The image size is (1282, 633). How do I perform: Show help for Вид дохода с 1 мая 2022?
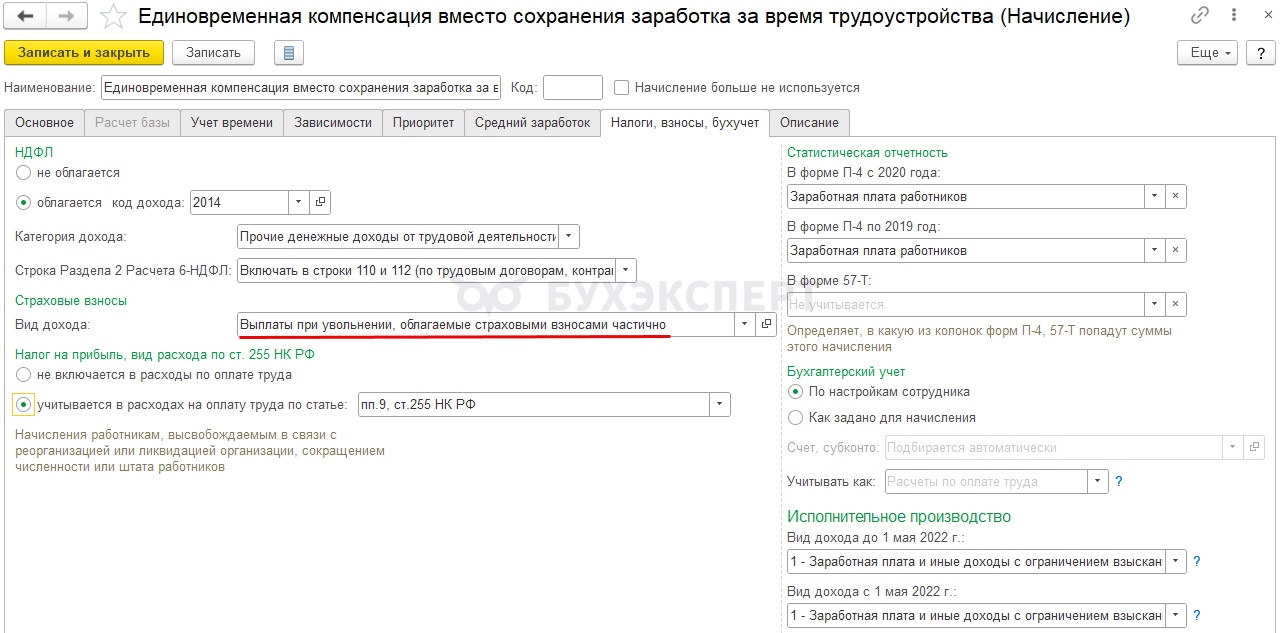click(x=1197, y=616)
